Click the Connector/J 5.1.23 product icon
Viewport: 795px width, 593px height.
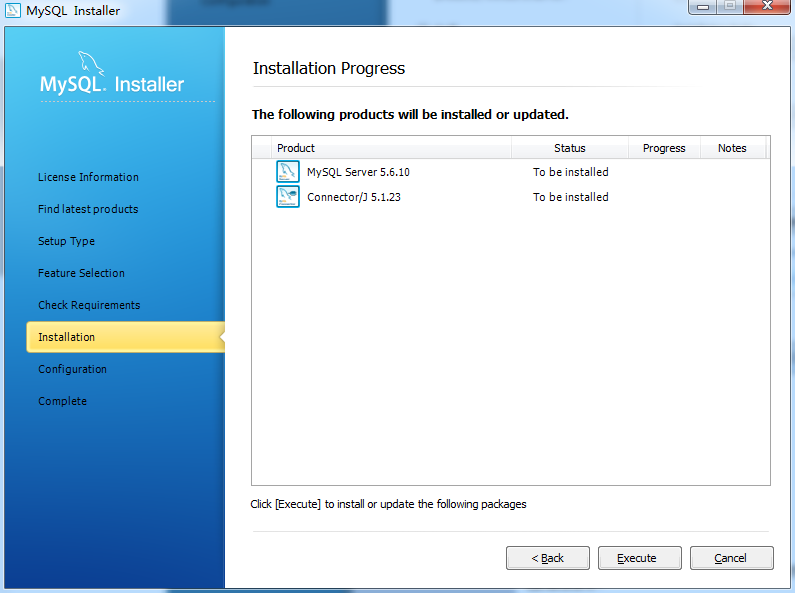pos(287,197)
